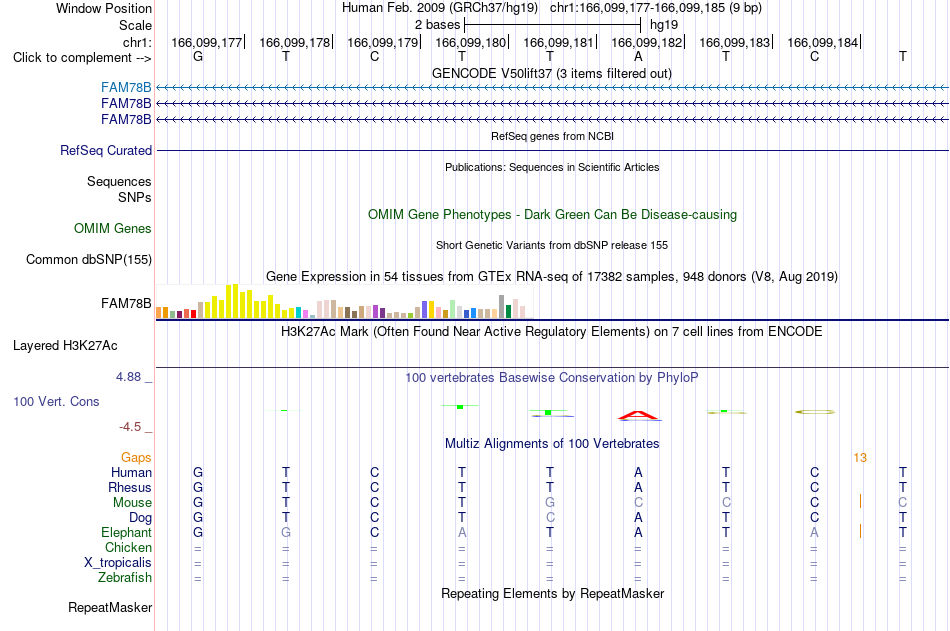Click the 'Click to complement -->' label

tap(82, 58)
